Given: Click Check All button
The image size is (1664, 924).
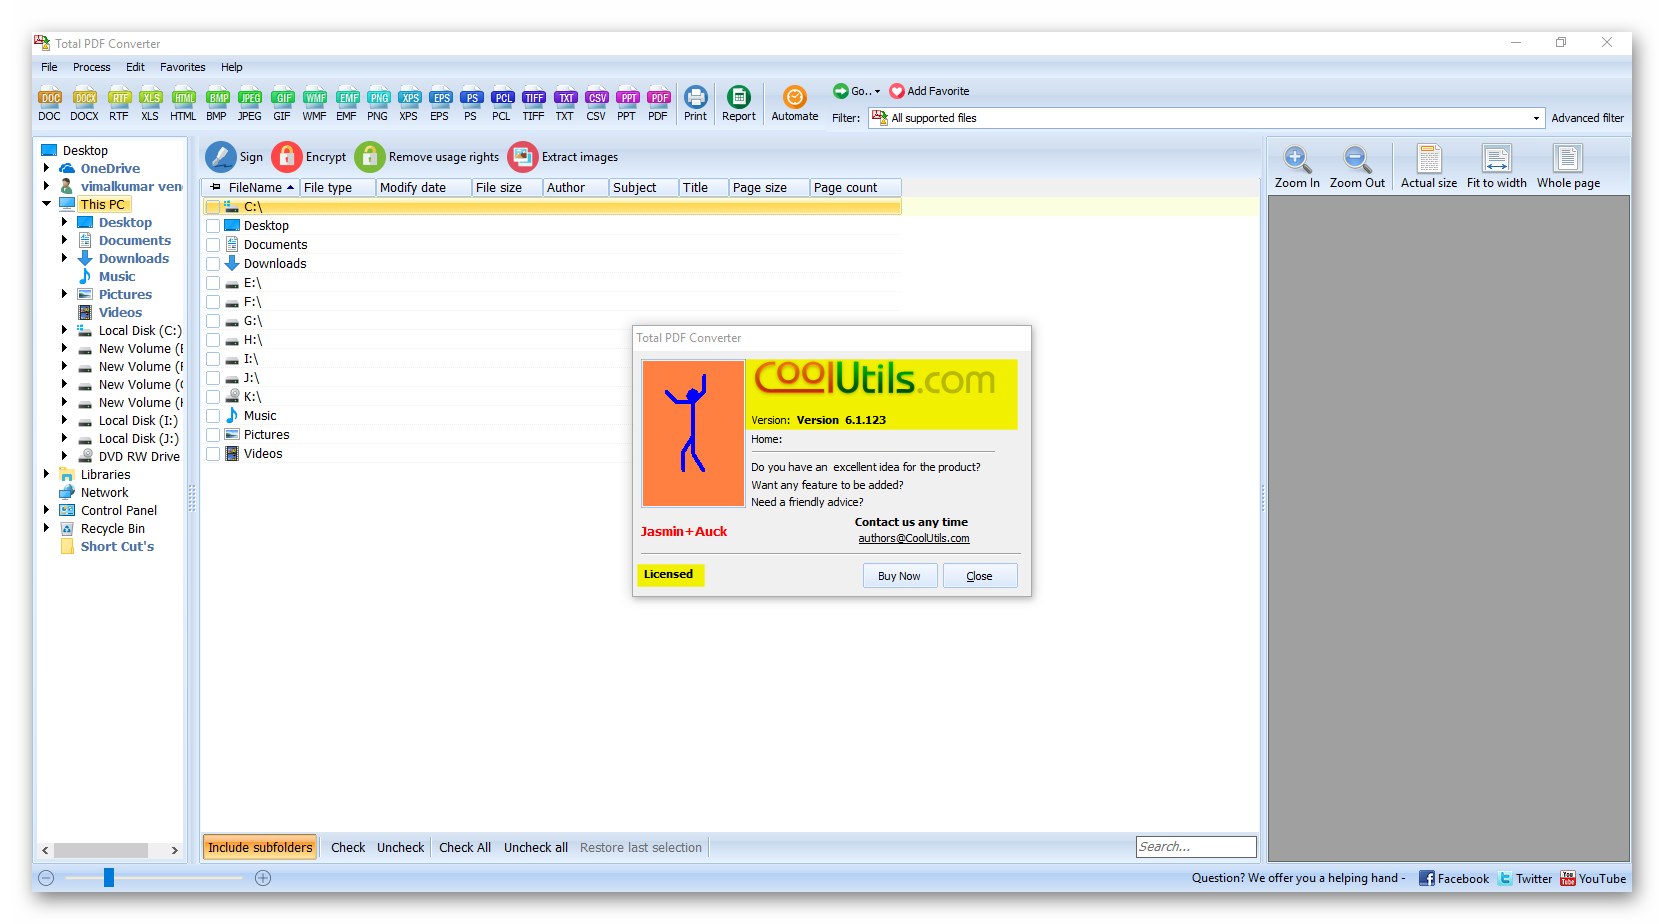Looking at the screenshot, I should click(465, 847).
